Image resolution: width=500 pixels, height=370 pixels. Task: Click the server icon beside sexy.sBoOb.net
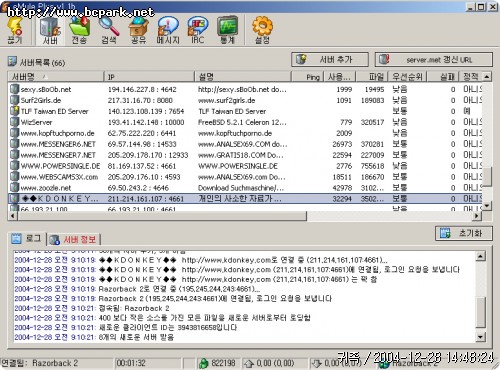click(14, 89)
